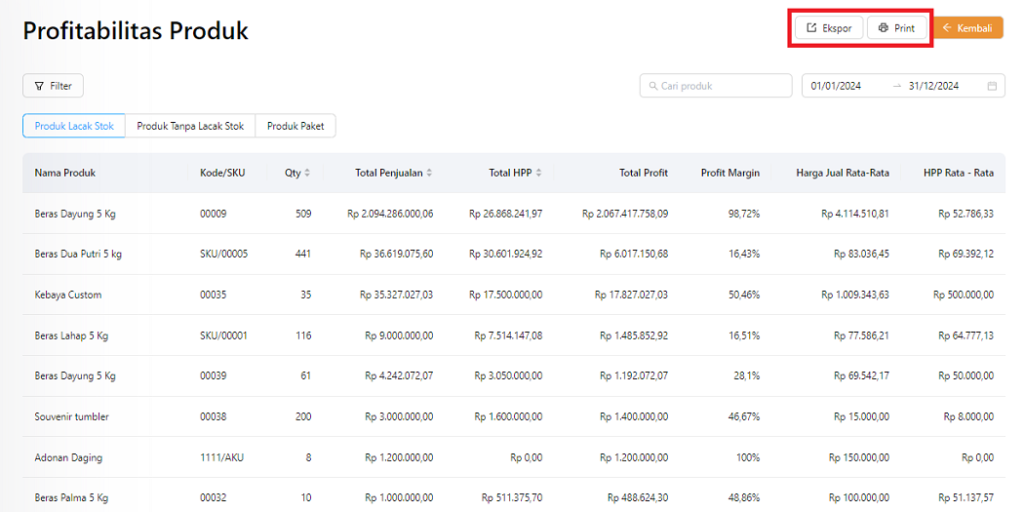The height and width of the screenshot is (512, 1024).
Task: Select the Beras Palma 5 Kg row
Action: coord(514,495)
